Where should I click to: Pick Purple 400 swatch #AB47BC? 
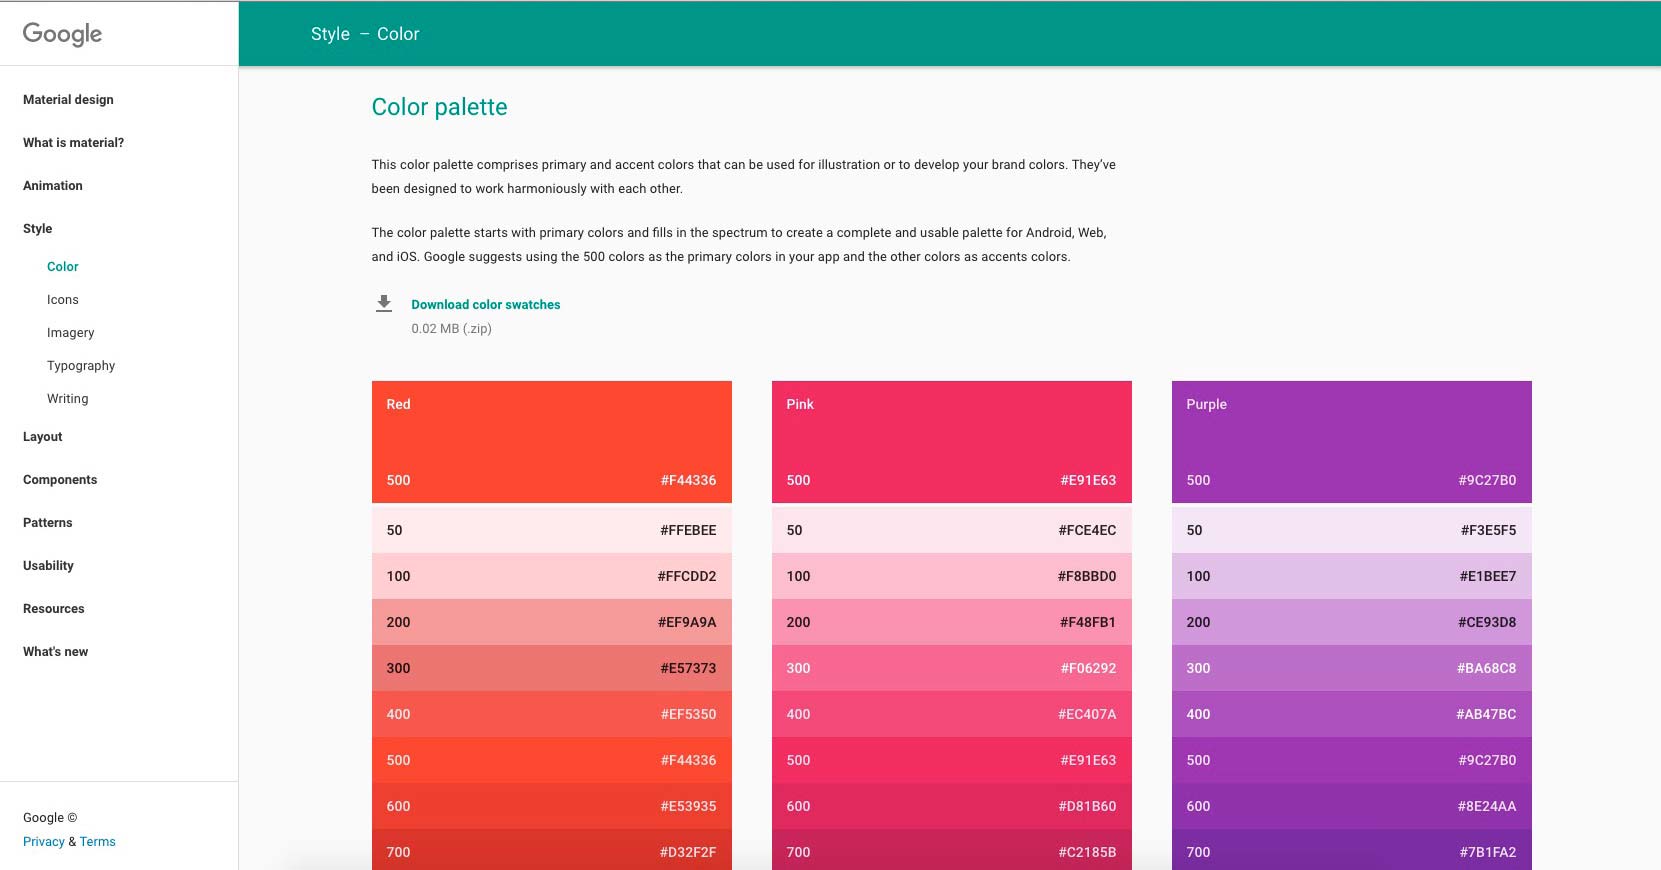(1352, 714)
